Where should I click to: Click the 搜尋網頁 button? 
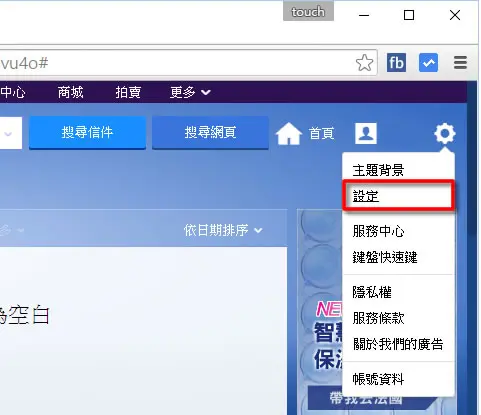click(210, 133)
